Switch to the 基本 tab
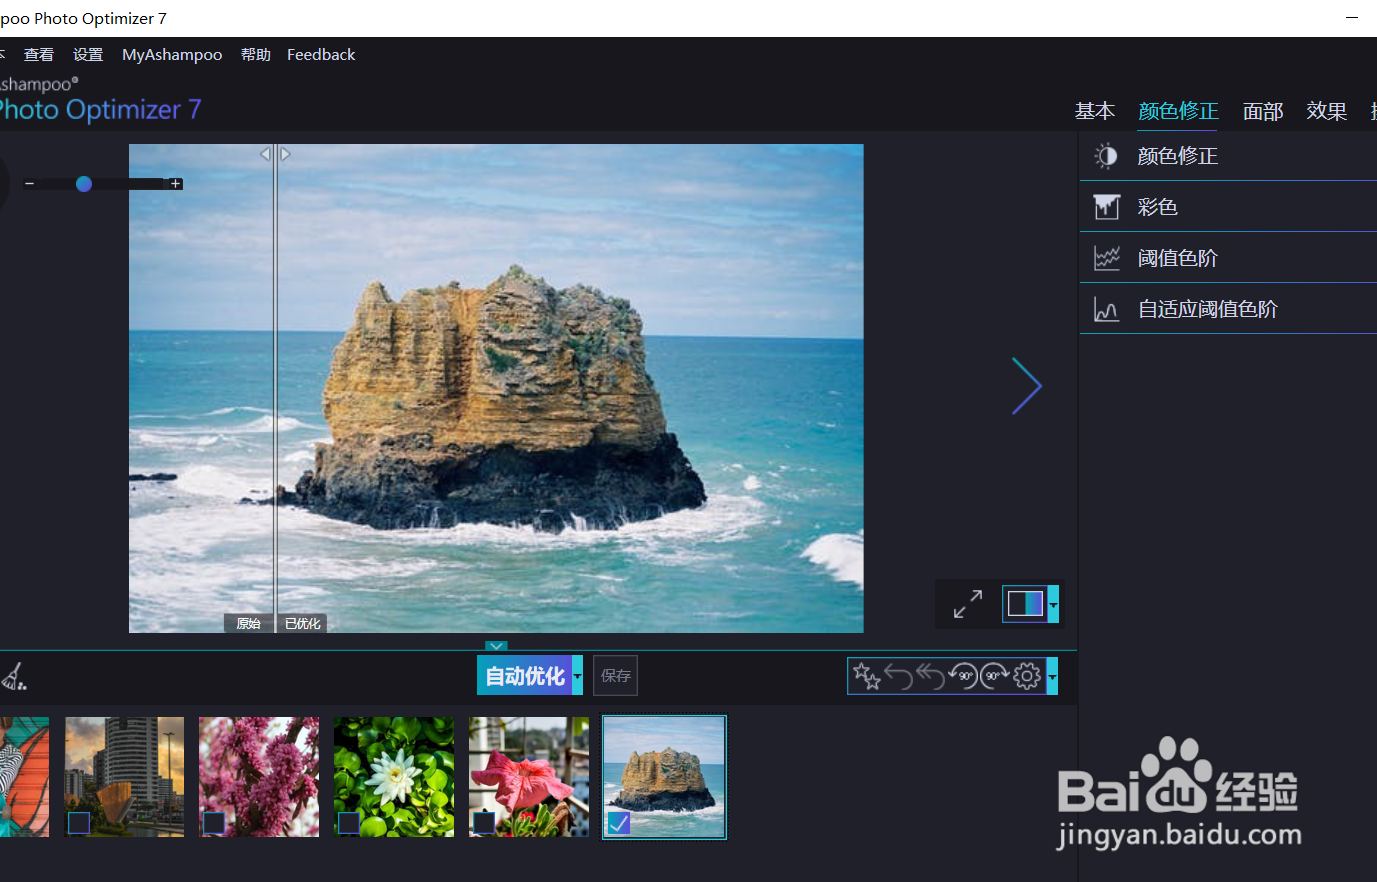The width and height of the screenshot is (1377, 882). (1095, 111)
